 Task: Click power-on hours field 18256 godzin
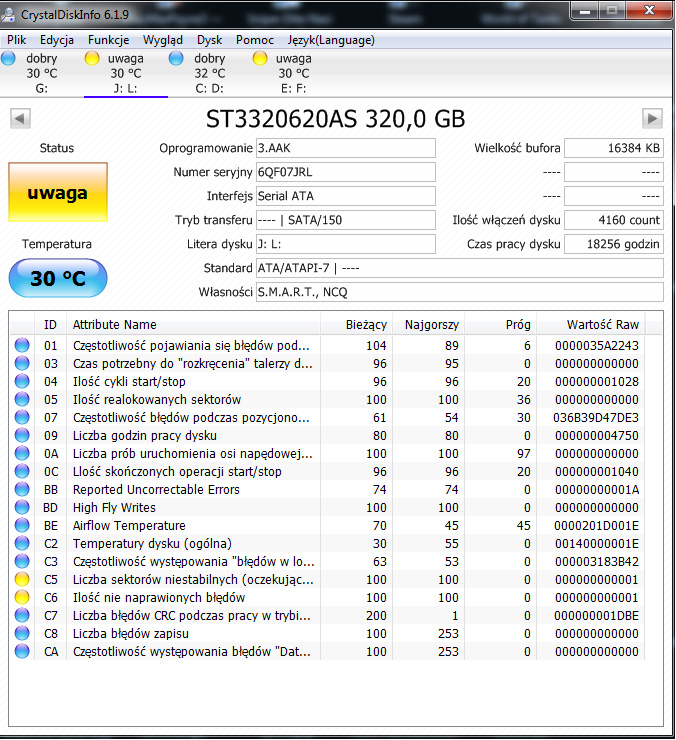pyautogui.click(x=614, y=244)
